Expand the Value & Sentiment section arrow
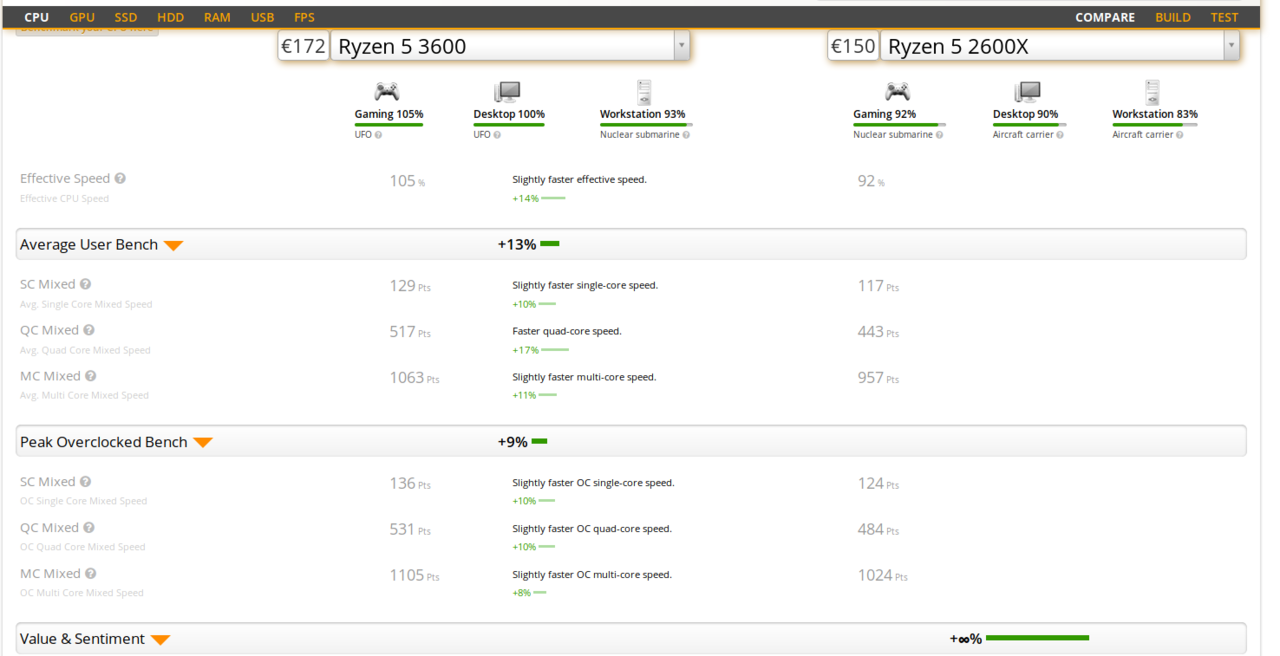The height and width of the screenshot is (656, 1280). [x=160, y=640]
